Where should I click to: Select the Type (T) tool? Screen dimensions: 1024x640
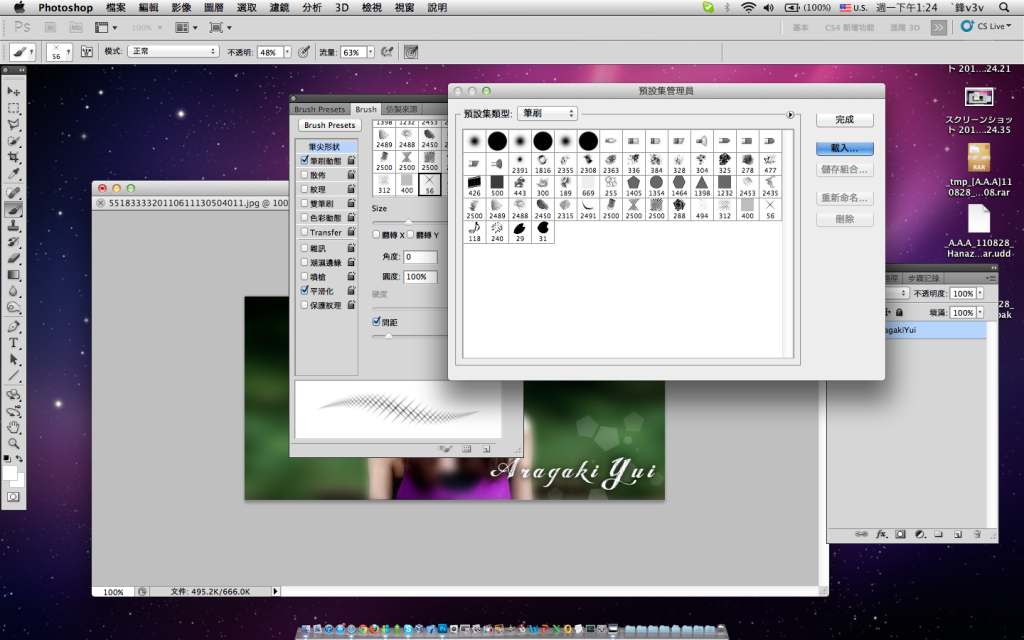point(14,343)
